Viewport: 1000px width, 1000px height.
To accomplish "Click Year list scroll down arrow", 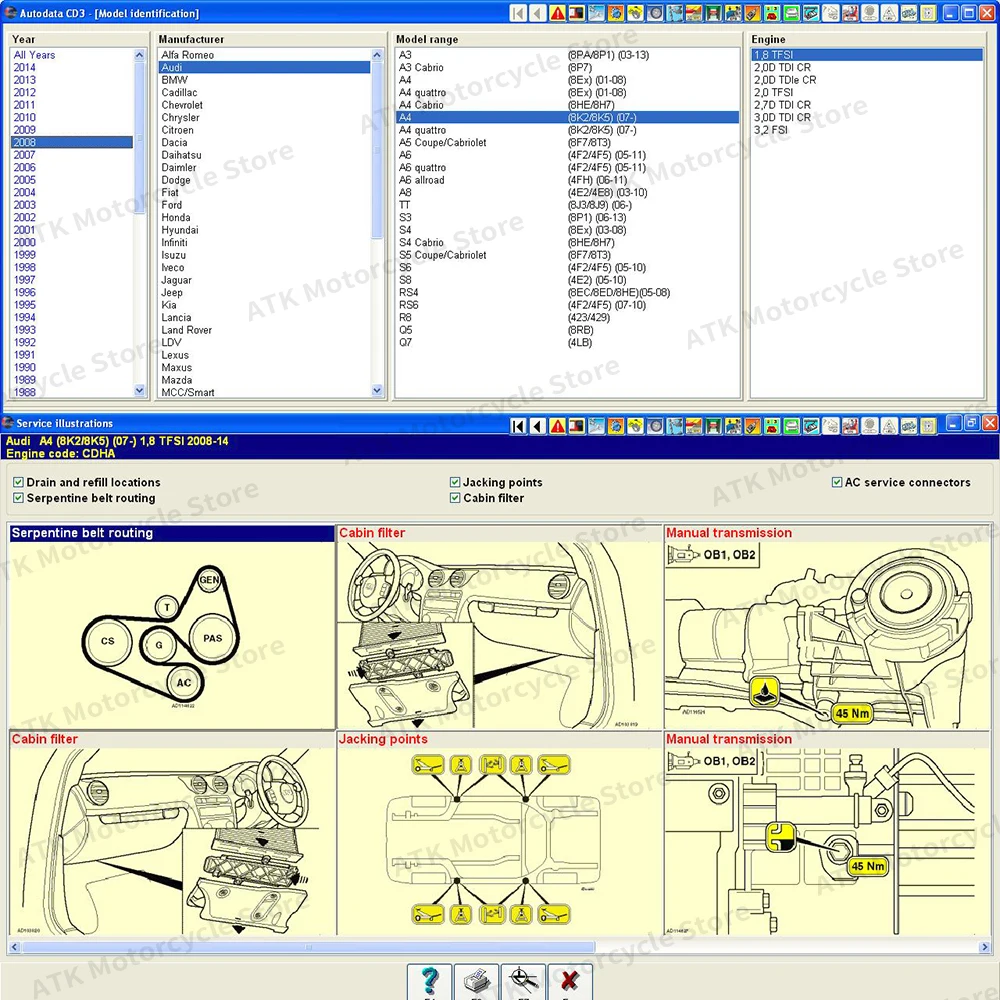I will 140,390.
